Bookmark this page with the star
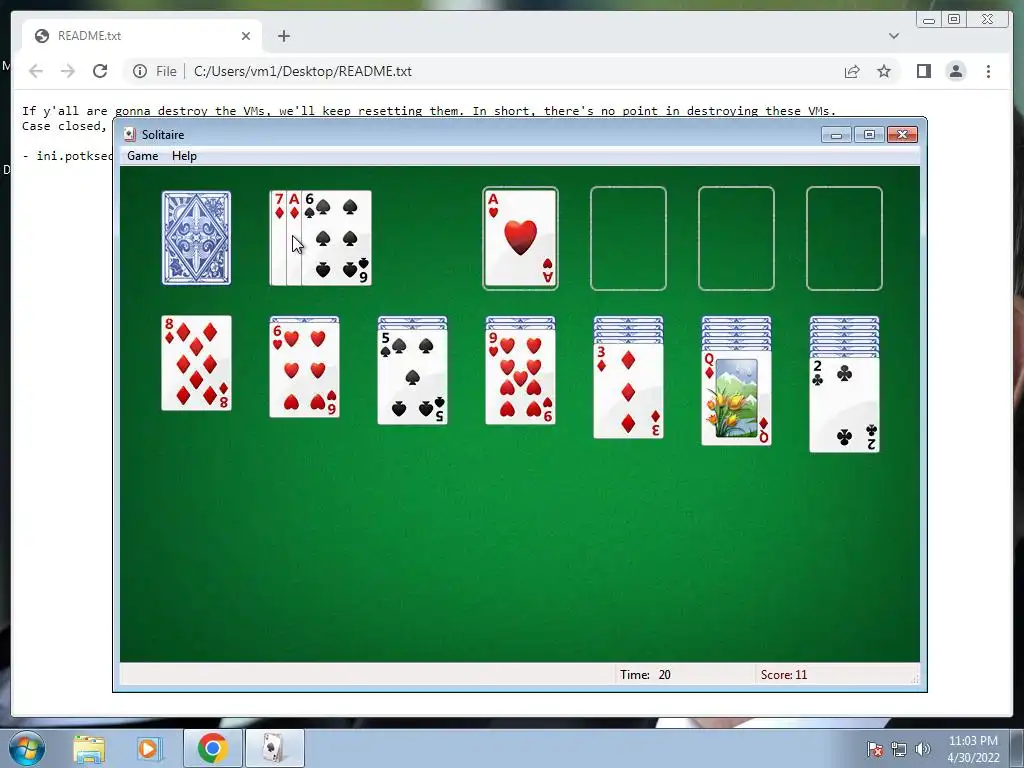Viewport: 1024px width, 768px height. click(x=884, y=71)
